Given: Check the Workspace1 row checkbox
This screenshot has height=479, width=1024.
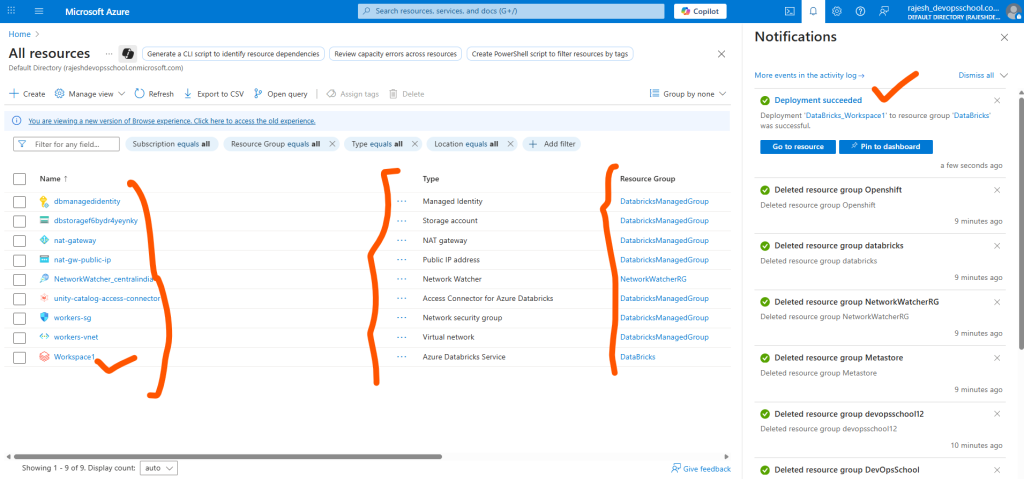Looking at the screenshot, I should 20,357.
